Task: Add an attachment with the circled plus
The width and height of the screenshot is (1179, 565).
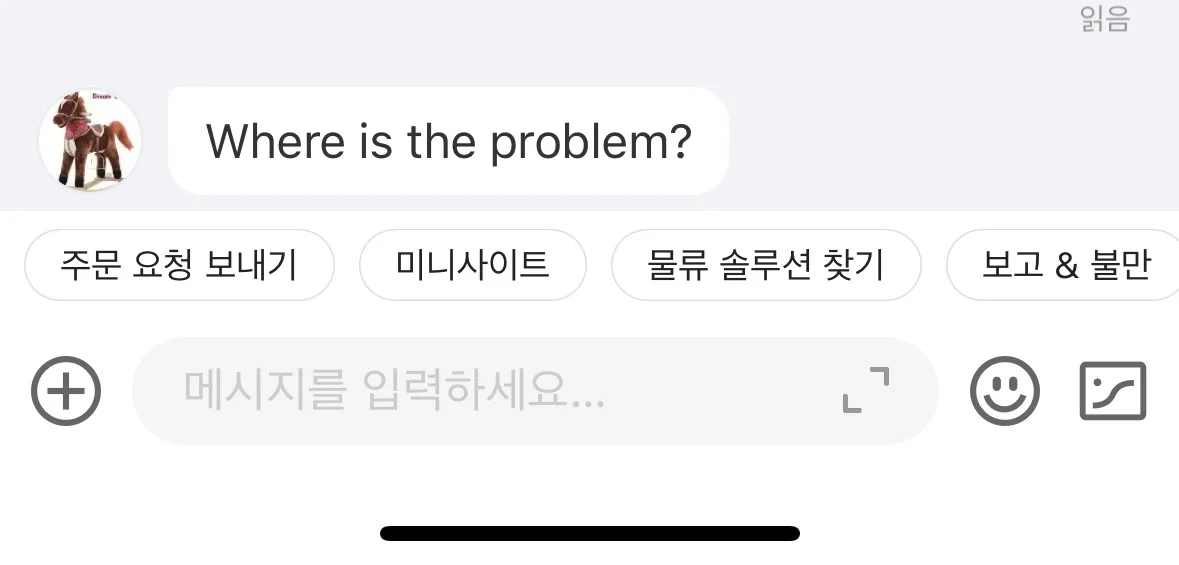Action: 66,390
